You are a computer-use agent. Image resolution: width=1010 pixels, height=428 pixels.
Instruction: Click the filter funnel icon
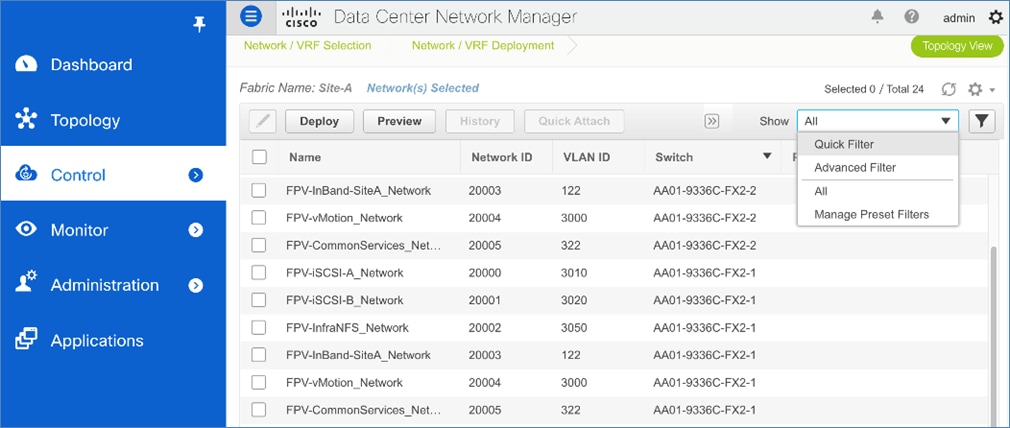pyautogui.click(x=982, y=121)
